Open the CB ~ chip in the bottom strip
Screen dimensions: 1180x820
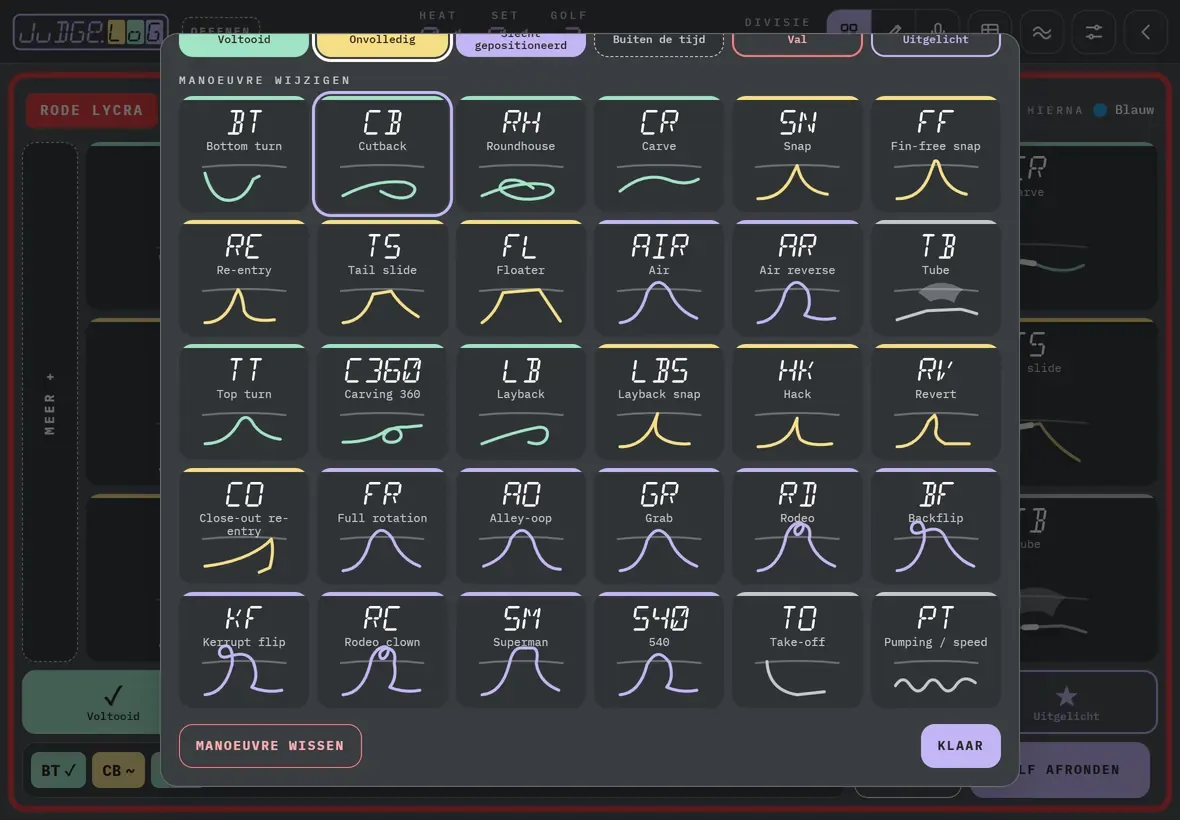pos(118,770)
